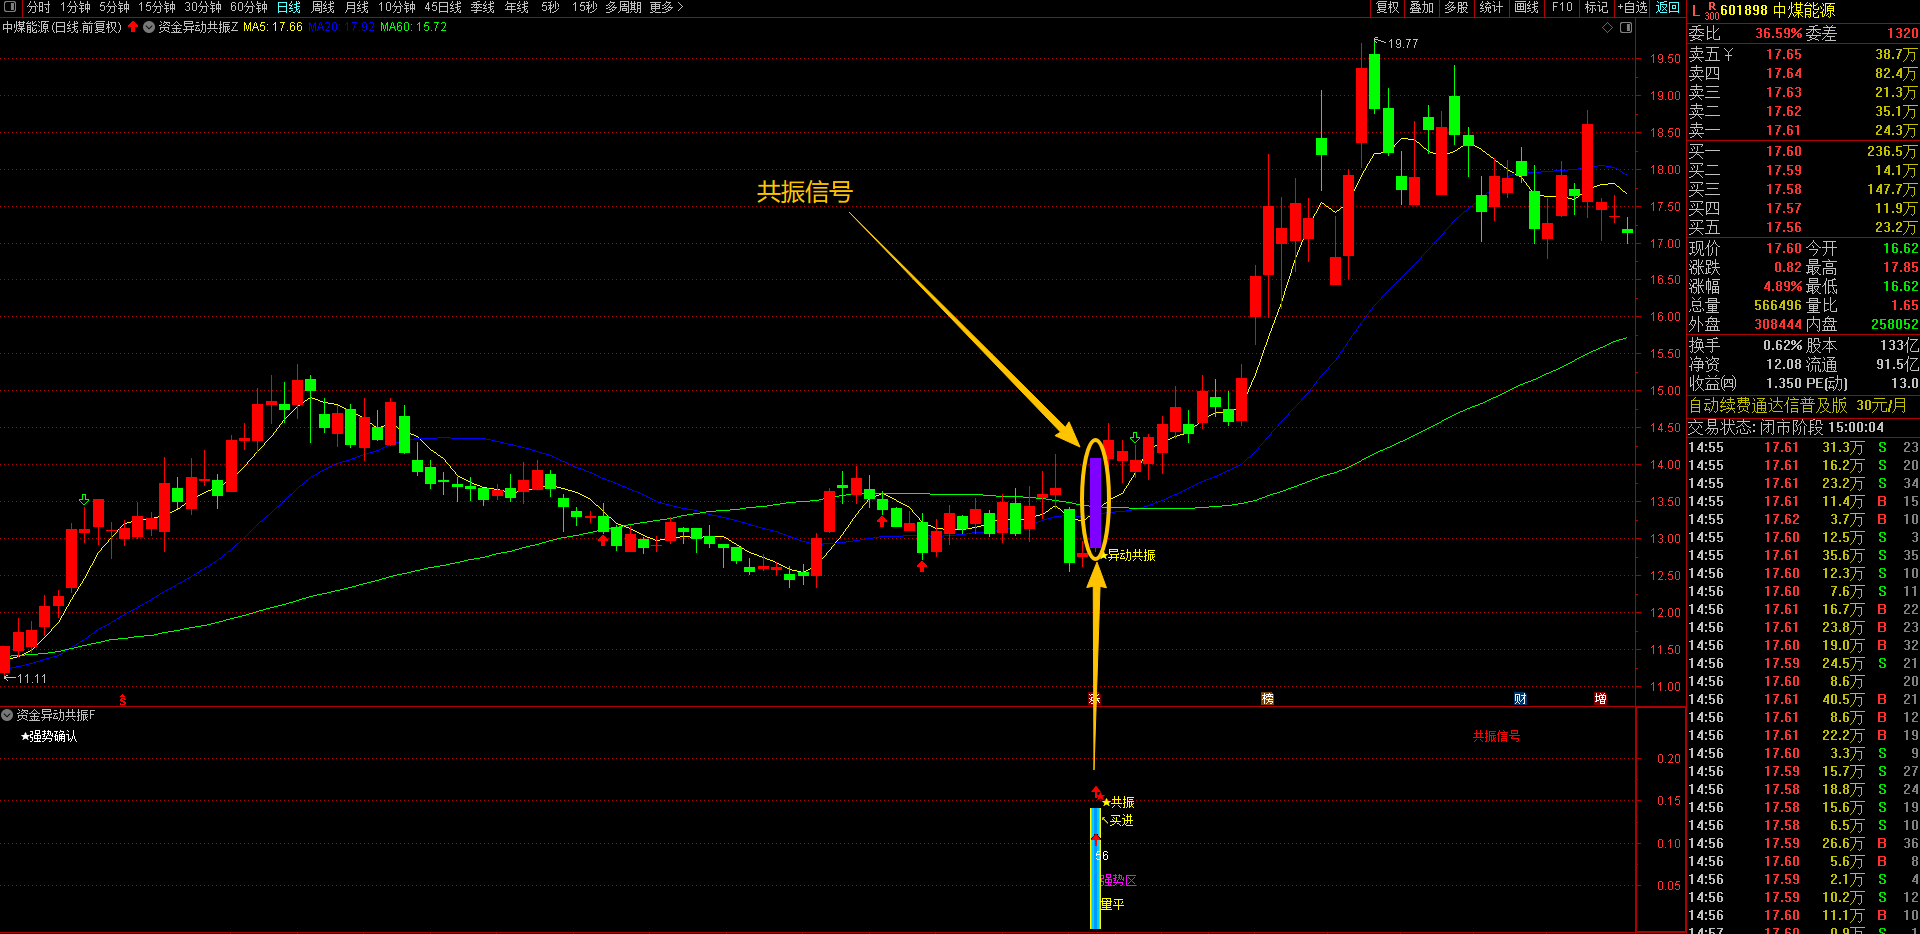
Task: Toggle the left sidebar panel icon
Action: click(10, 7)
